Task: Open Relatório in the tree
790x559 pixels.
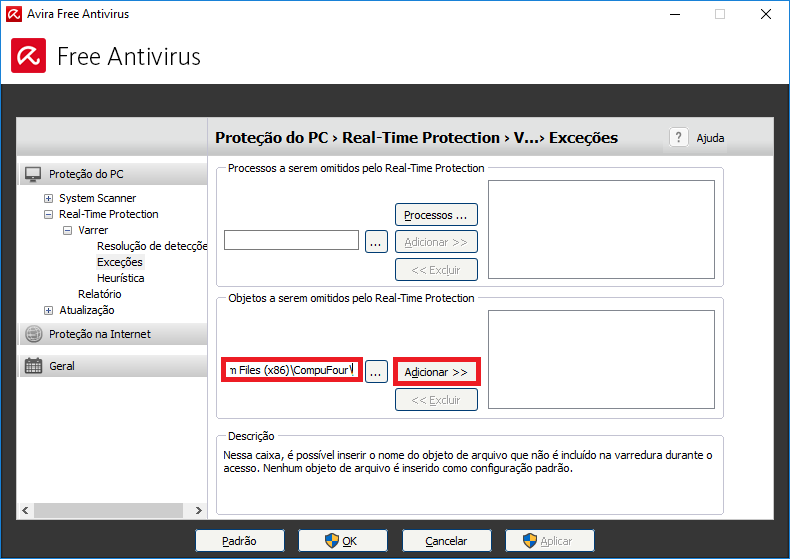Action: (x=99, y=294)
